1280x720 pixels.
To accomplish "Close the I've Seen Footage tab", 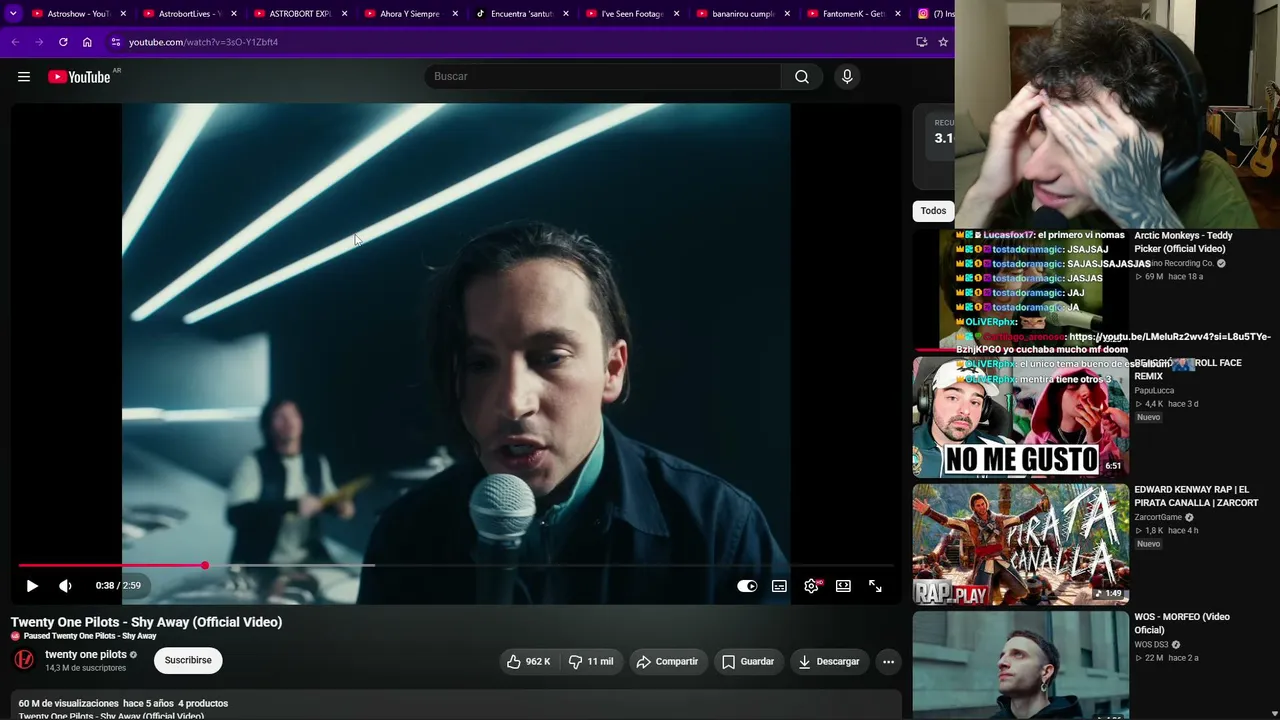I will coord(676,14).
